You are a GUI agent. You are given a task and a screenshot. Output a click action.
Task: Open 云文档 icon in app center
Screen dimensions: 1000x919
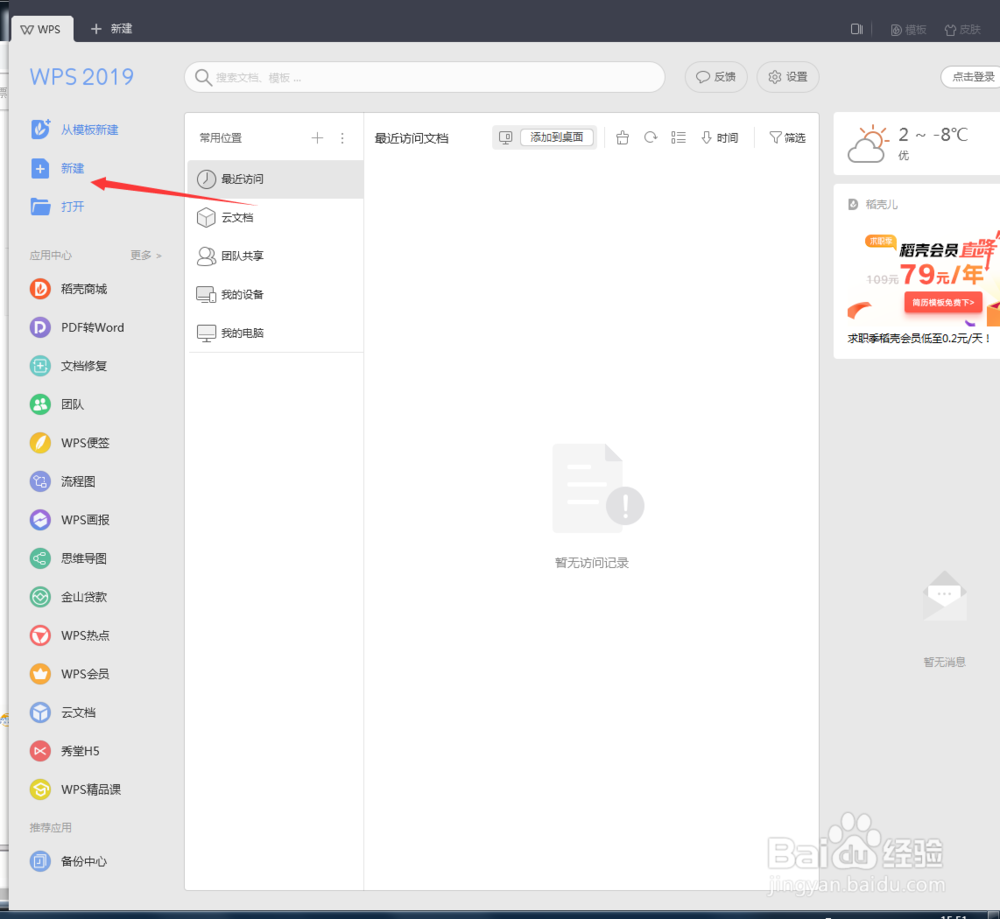40,712
